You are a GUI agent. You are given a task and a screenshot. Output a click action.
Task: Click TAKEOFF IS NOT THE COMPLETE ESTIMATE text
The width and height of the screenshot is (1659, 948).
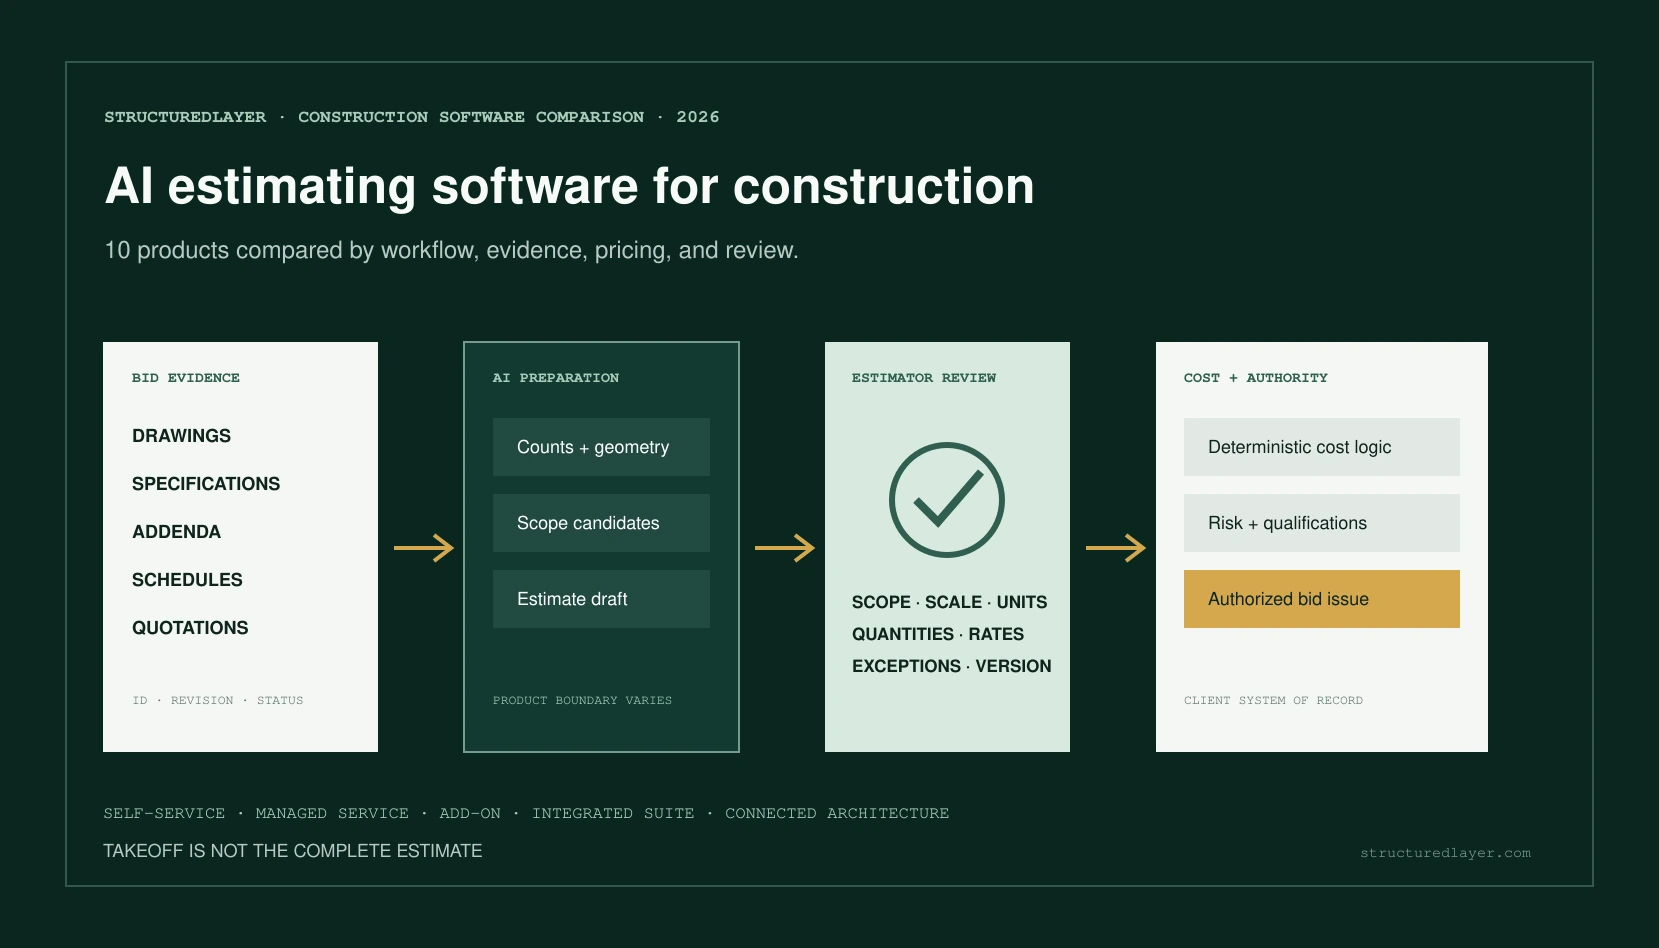pyautogui.click(x=293, y=851)
